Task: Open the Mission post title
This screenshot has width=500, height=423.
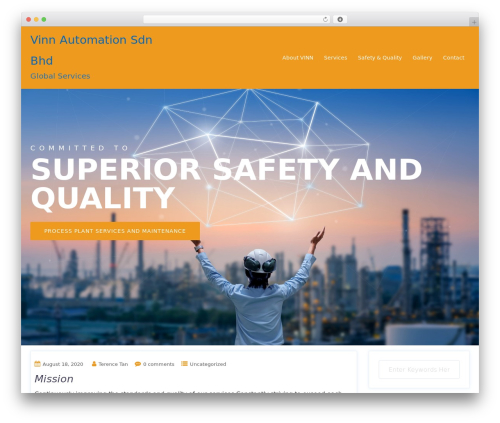Action: [x=54, y=379]
